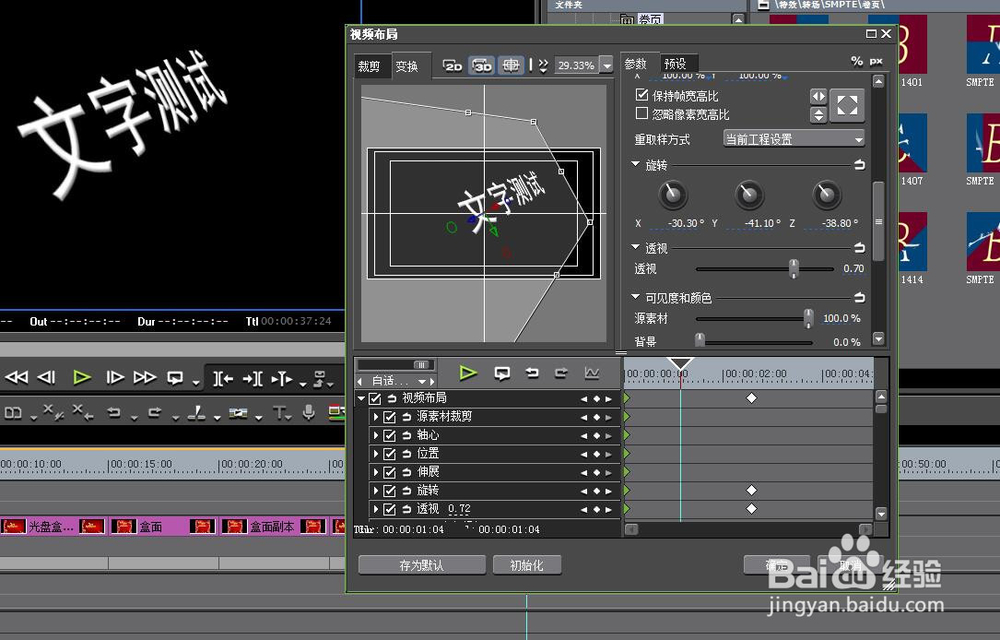Collapse the 可见度和颜色 section
This screenshot has height=640, width=1000.
[635, 296]
